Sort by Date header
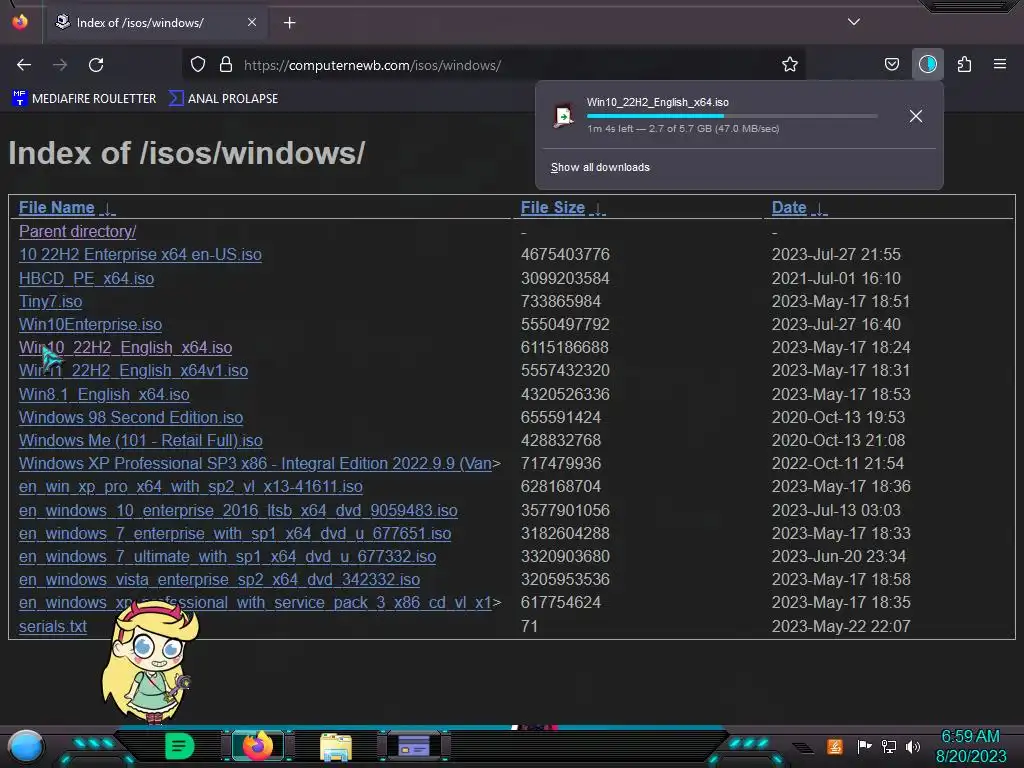 [789, 208]
